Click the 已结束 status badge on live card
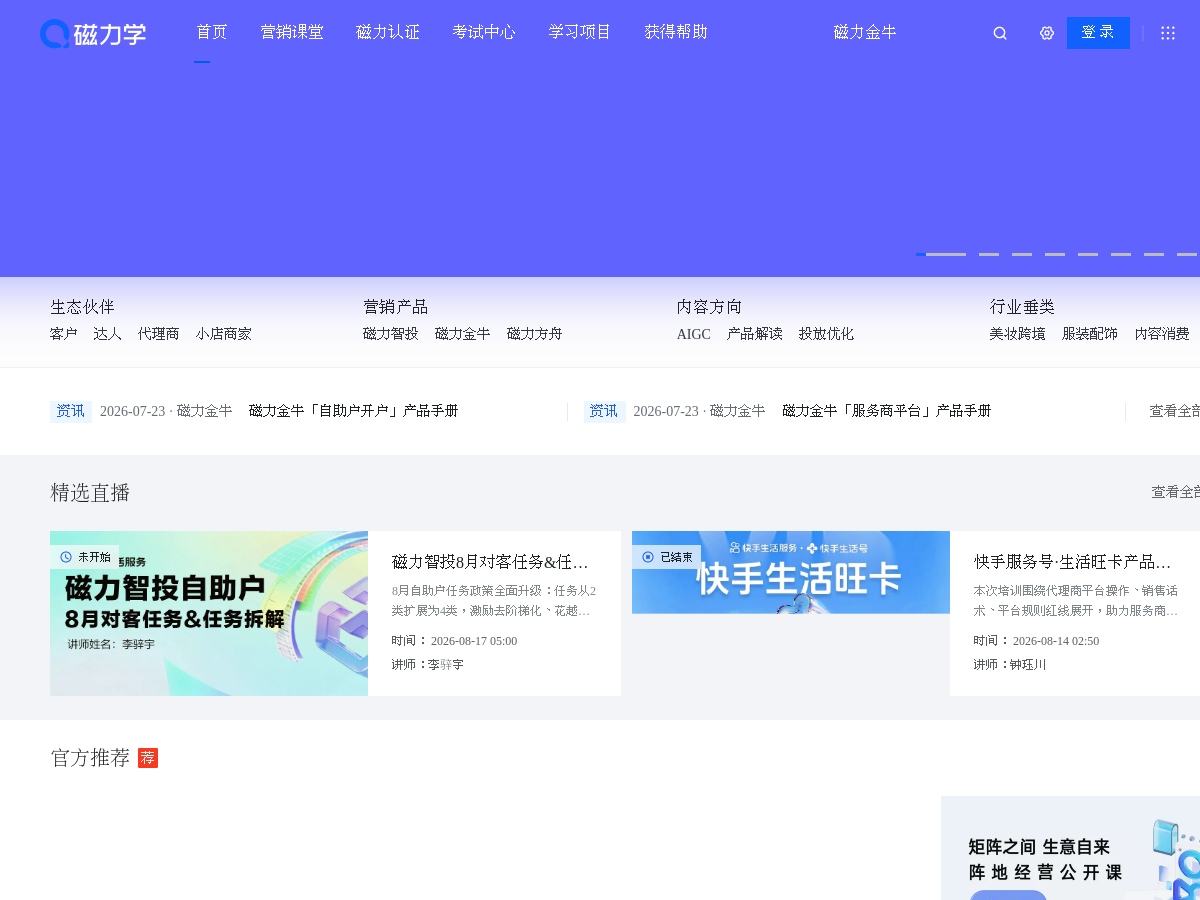1200x900 pixels. 667,557
